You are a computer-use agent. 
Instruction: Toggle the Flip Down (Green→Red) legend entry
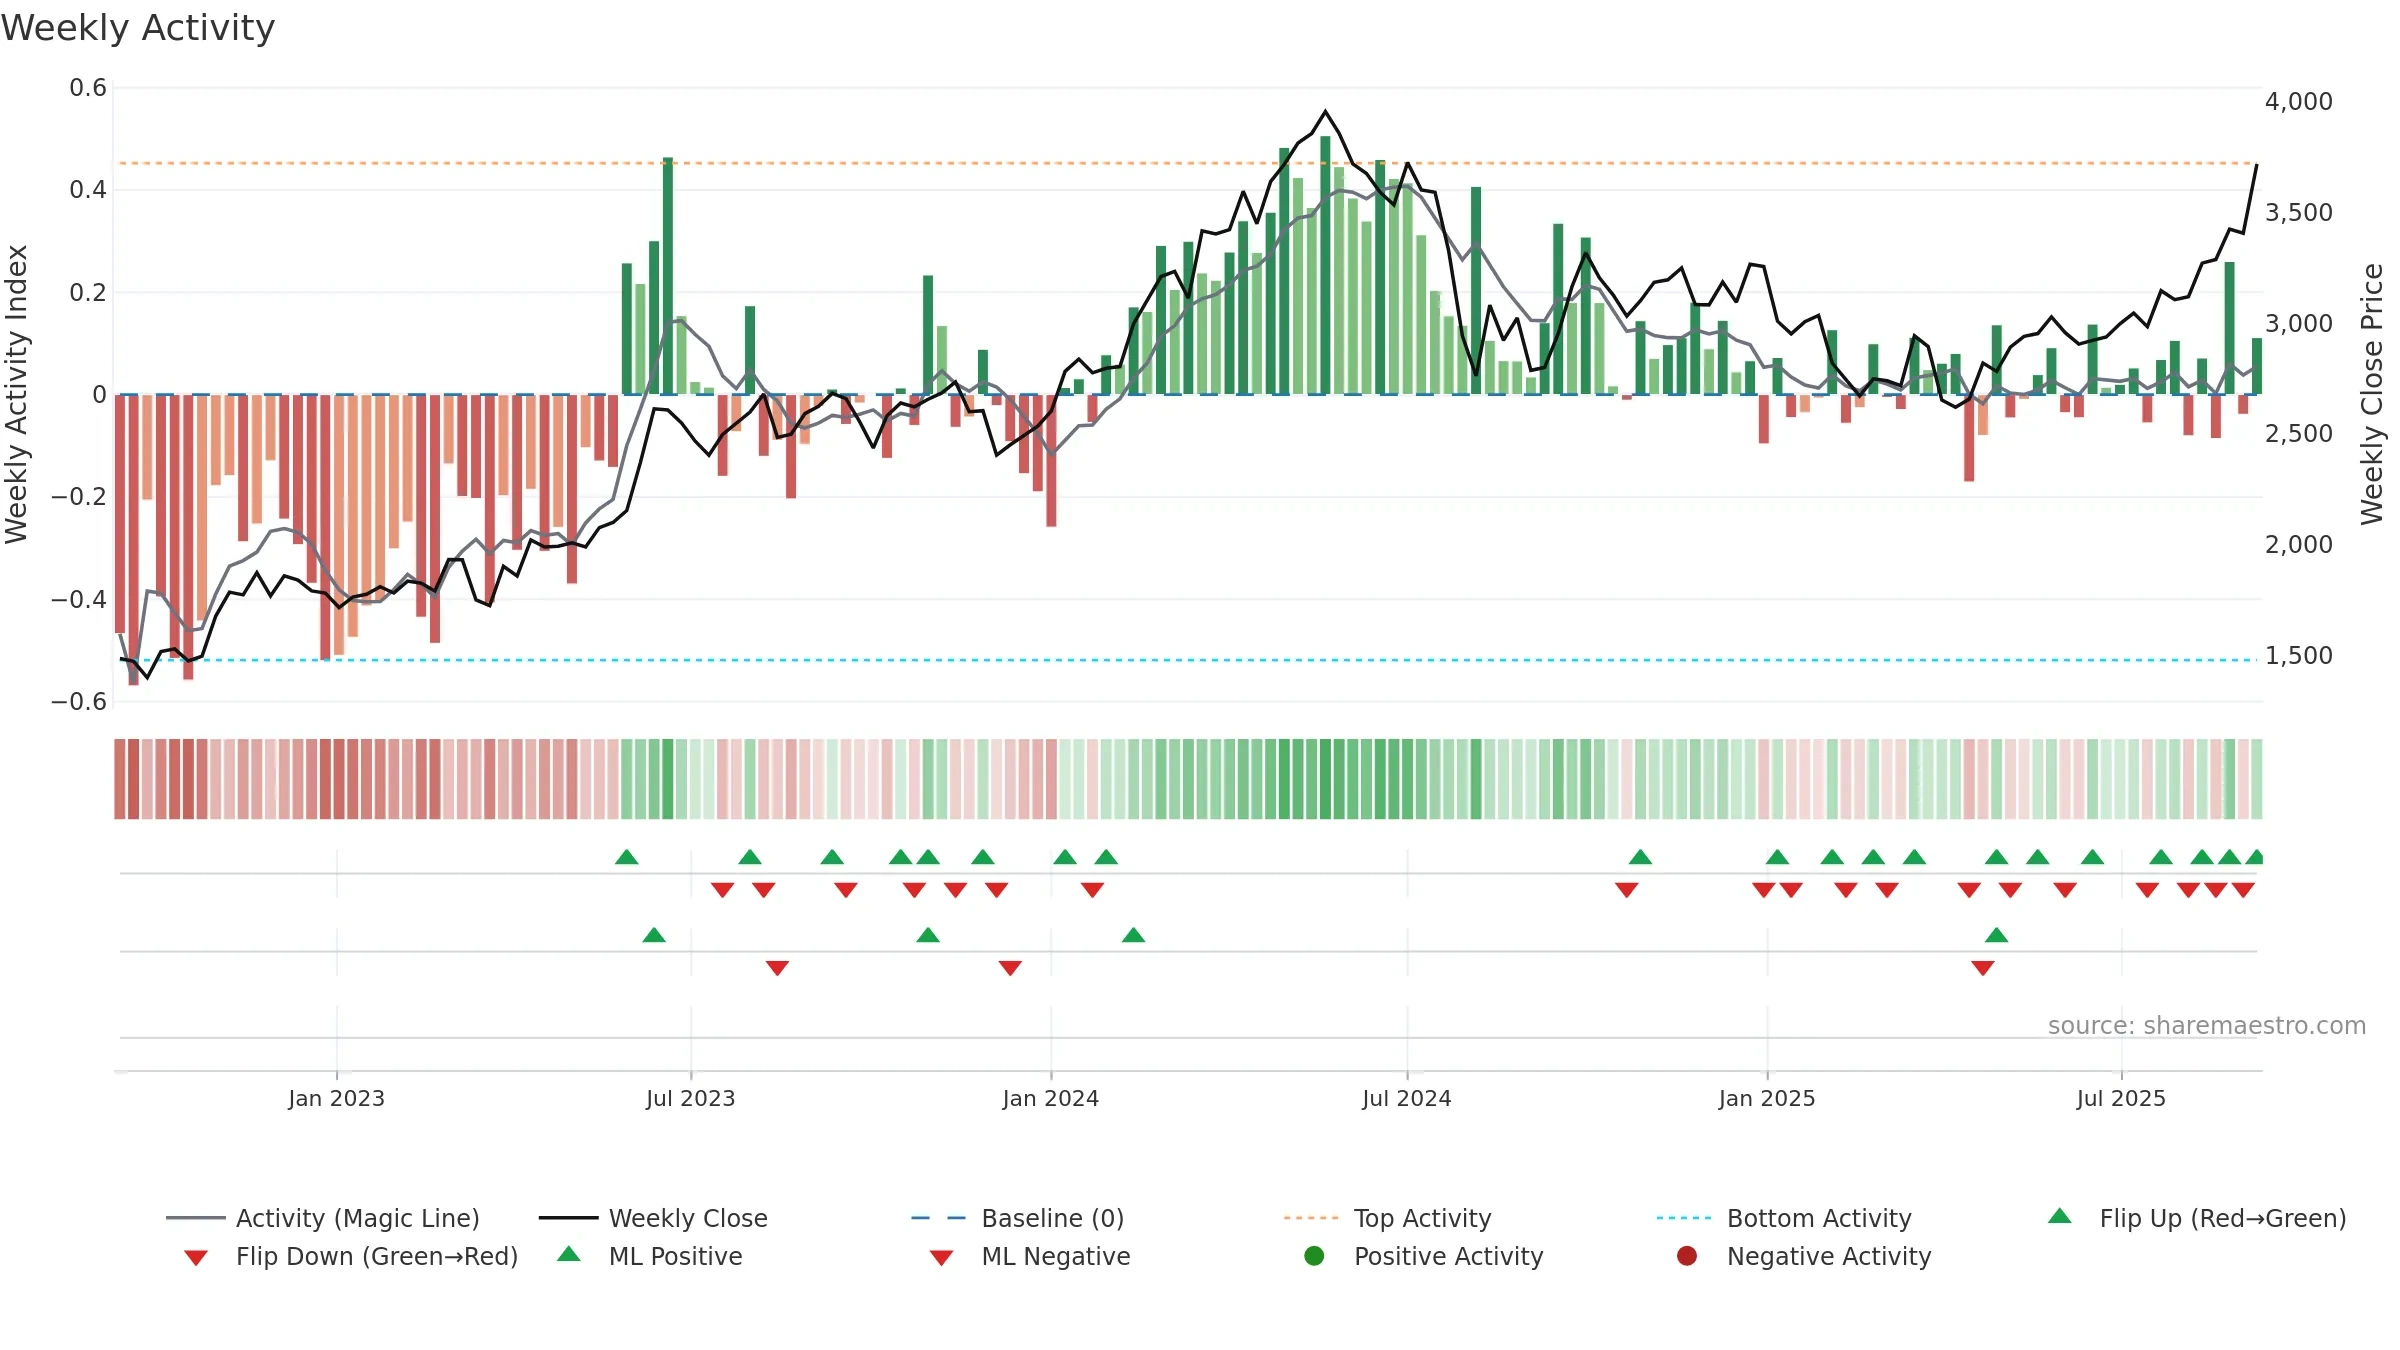350,1256
